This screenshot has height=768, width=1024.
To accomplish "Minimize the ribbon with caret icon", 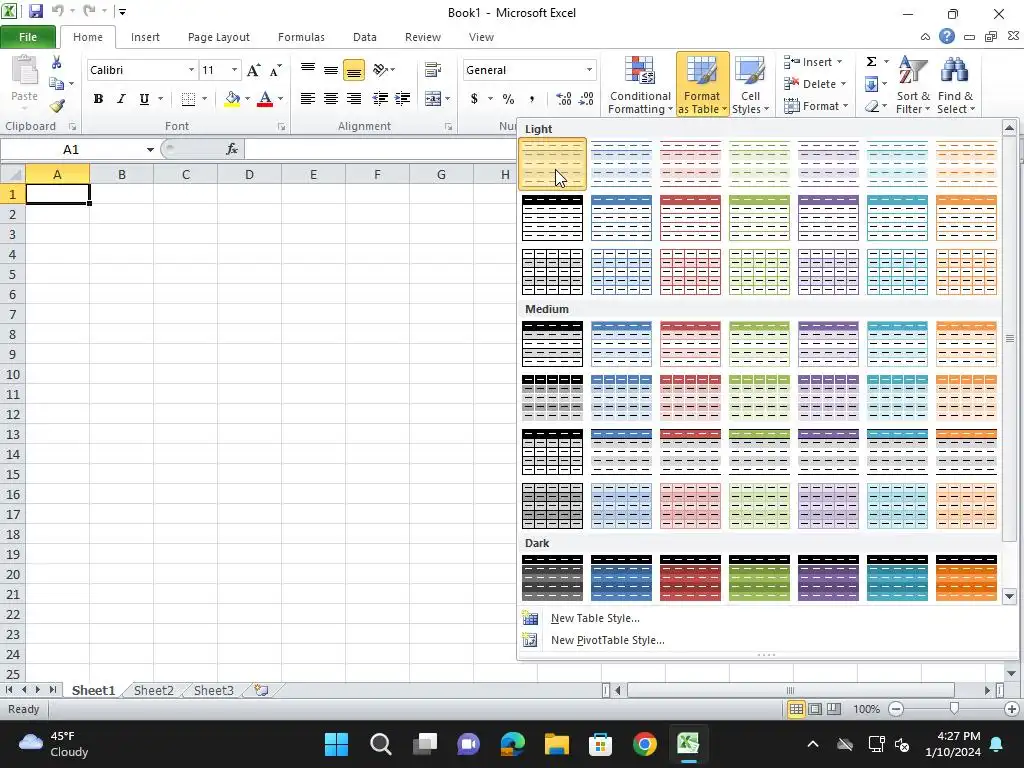I will (x=925, y=37).
